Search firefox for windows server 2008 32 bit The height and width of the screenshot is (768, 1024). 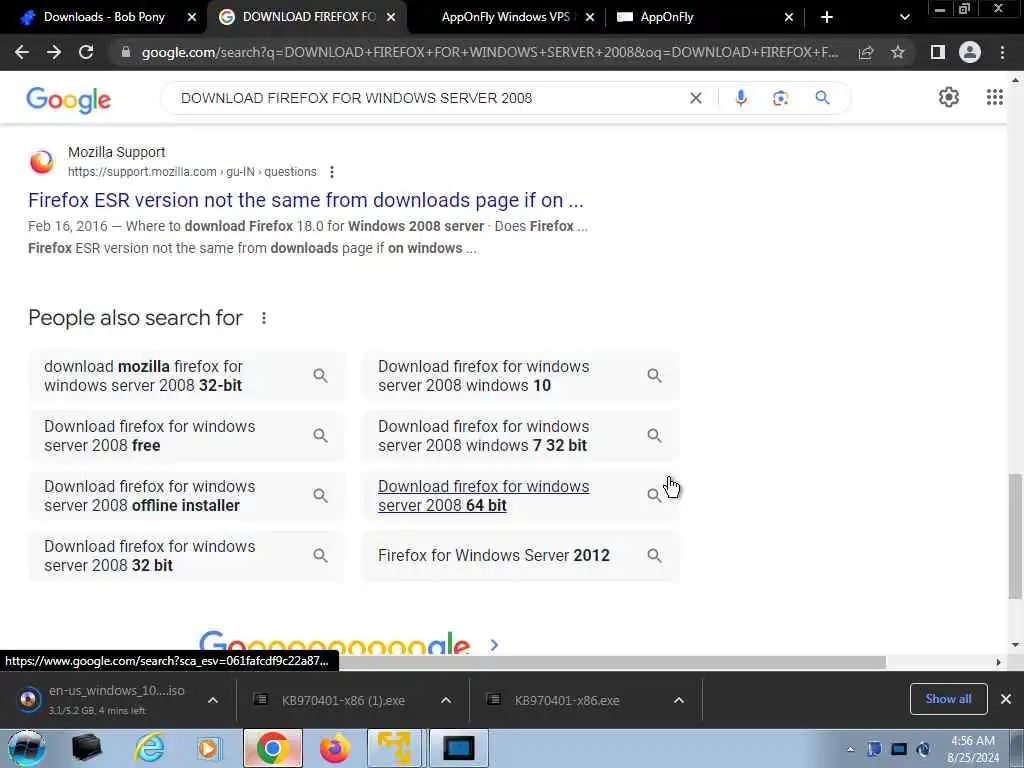point(187,556)
